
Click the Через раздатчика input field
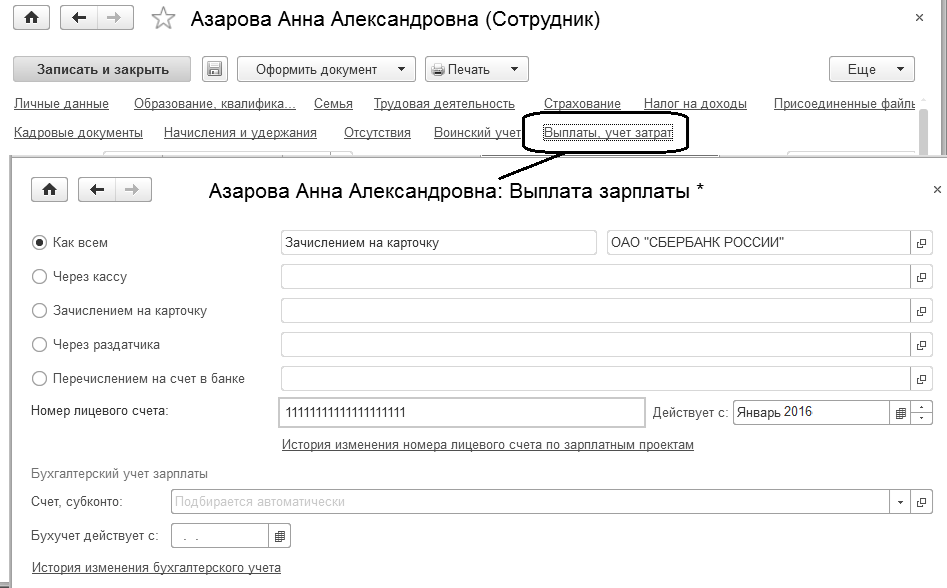click(595, 345)
